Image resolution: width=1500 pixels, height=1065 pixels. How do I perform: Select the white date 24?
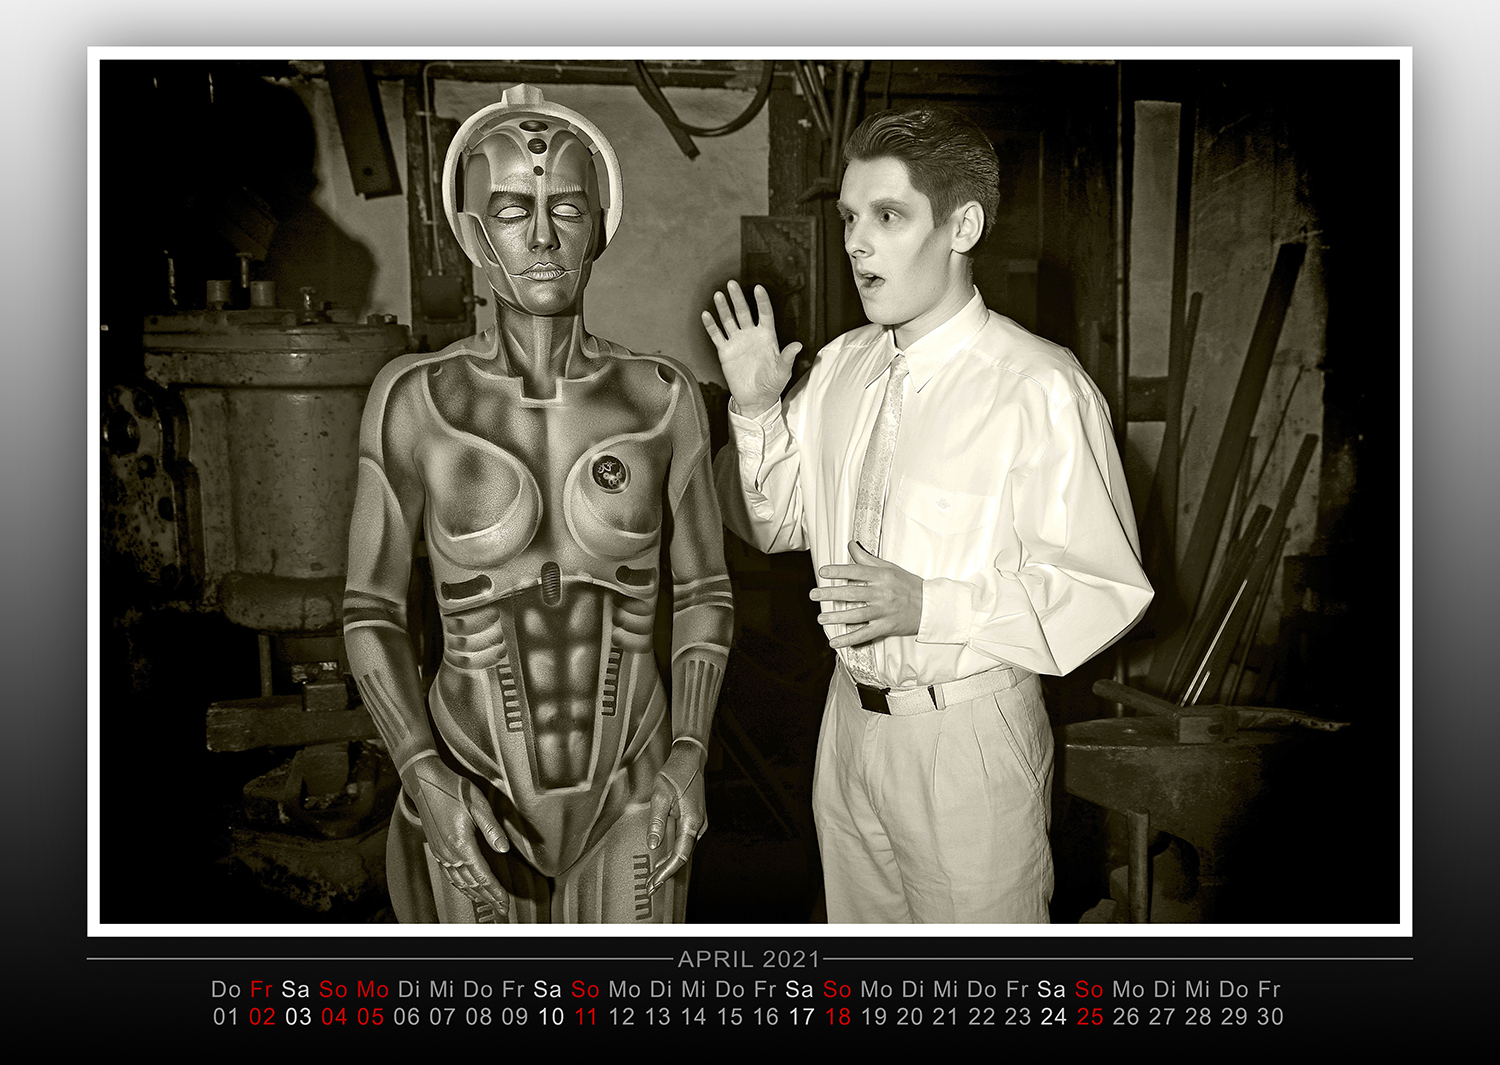1054,1017
